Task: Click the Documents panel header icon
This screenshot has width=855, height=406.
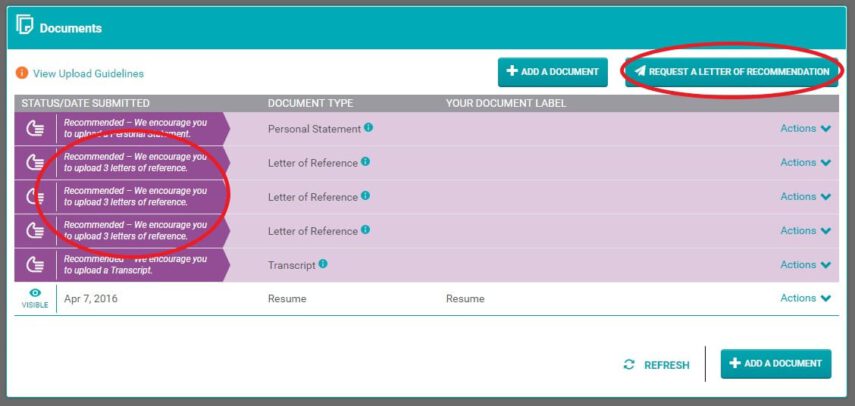Action: pos(25,25)
